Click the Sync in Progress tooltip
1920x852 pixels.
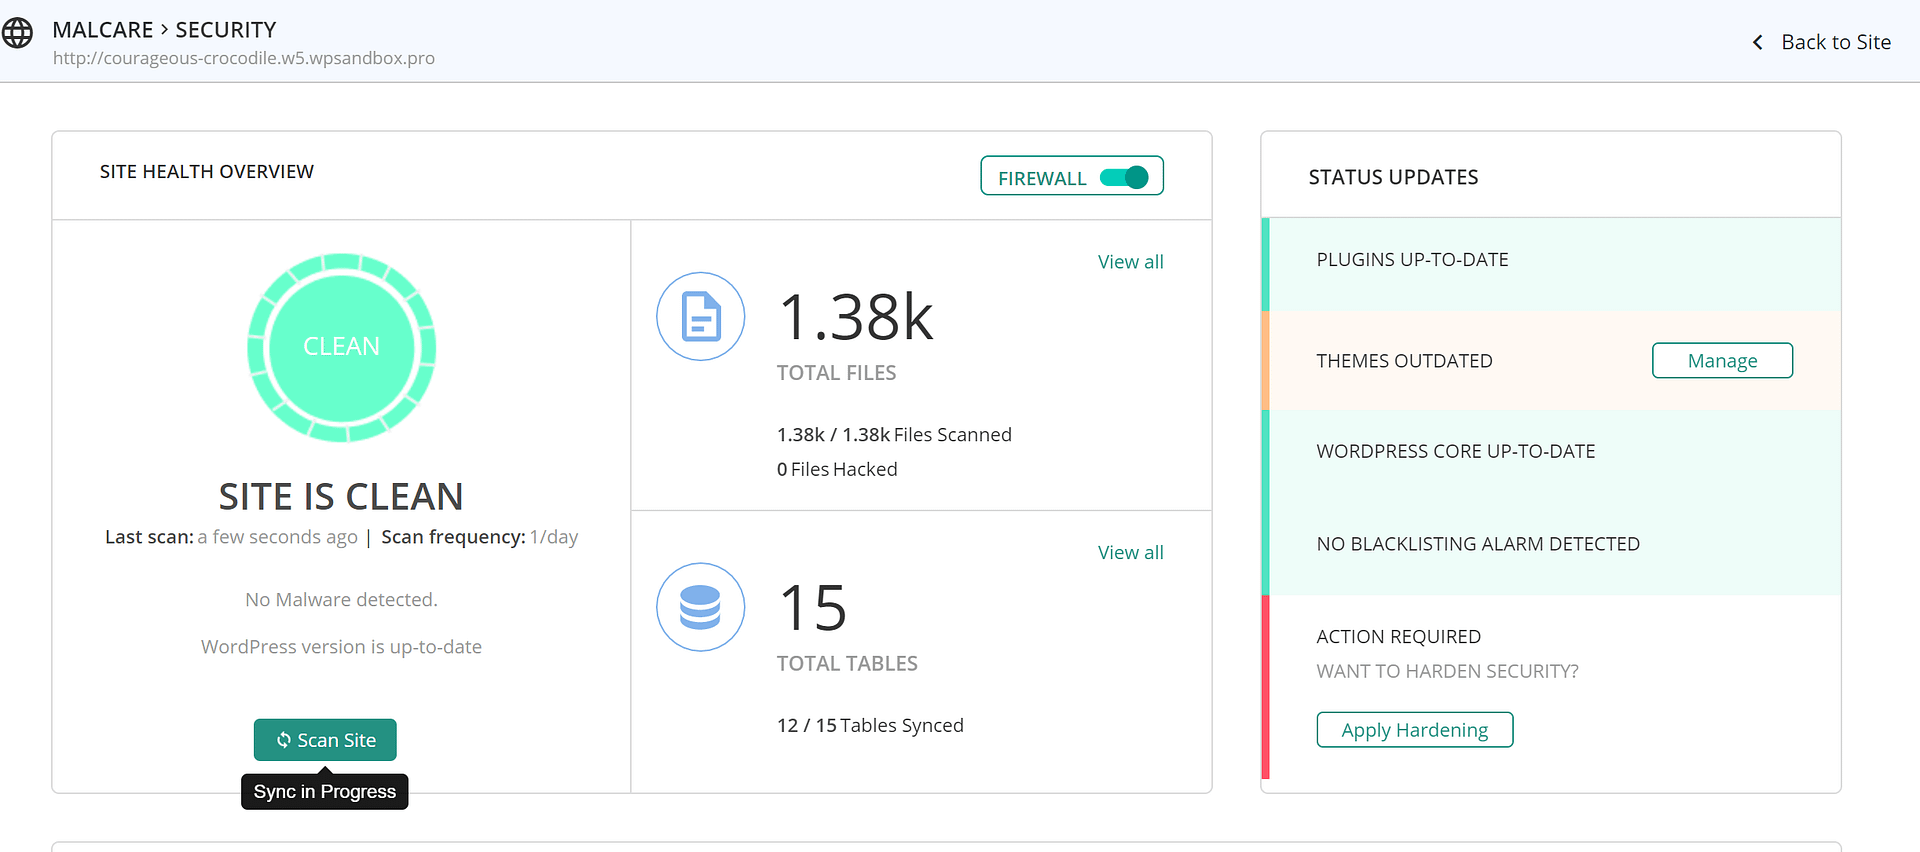coord(325,792)
